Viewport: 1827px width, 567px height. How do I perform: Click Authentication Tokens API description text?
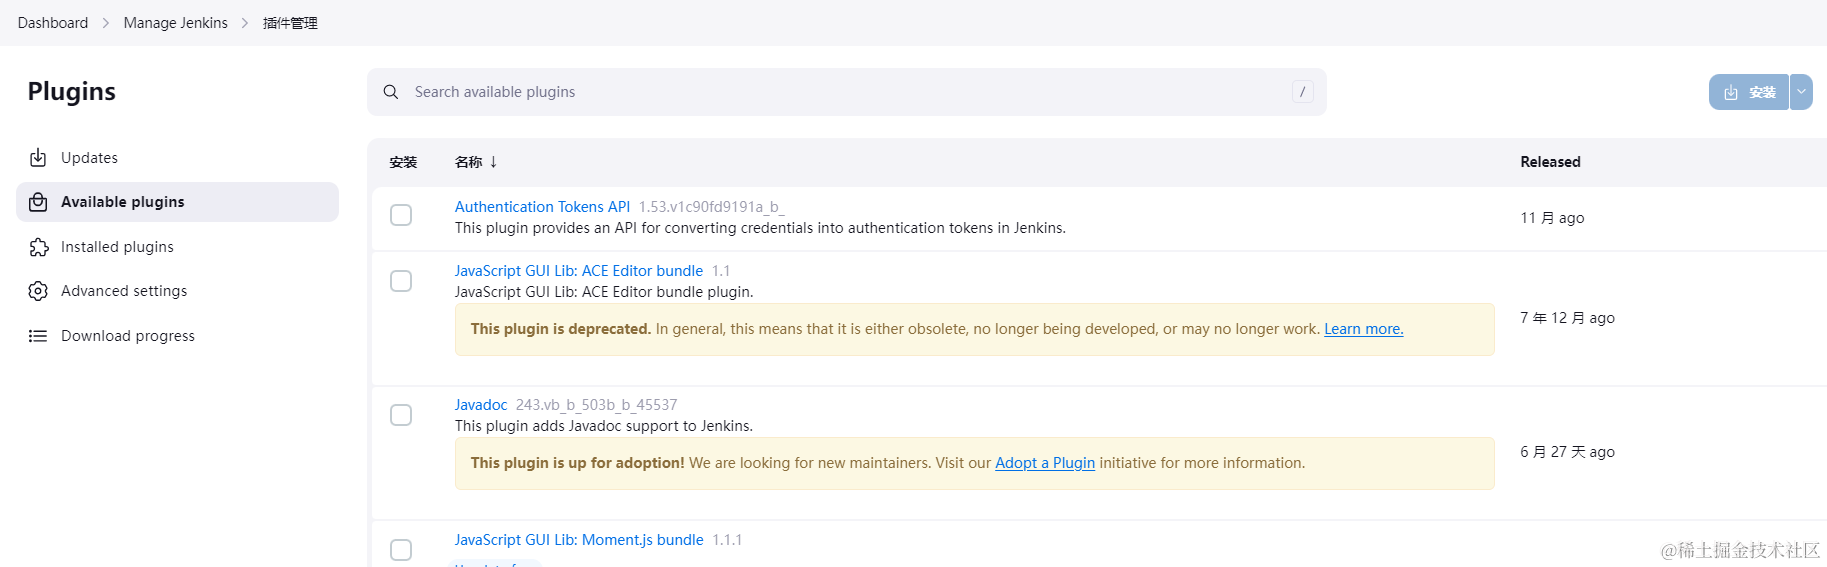click(x=760, y=228)
